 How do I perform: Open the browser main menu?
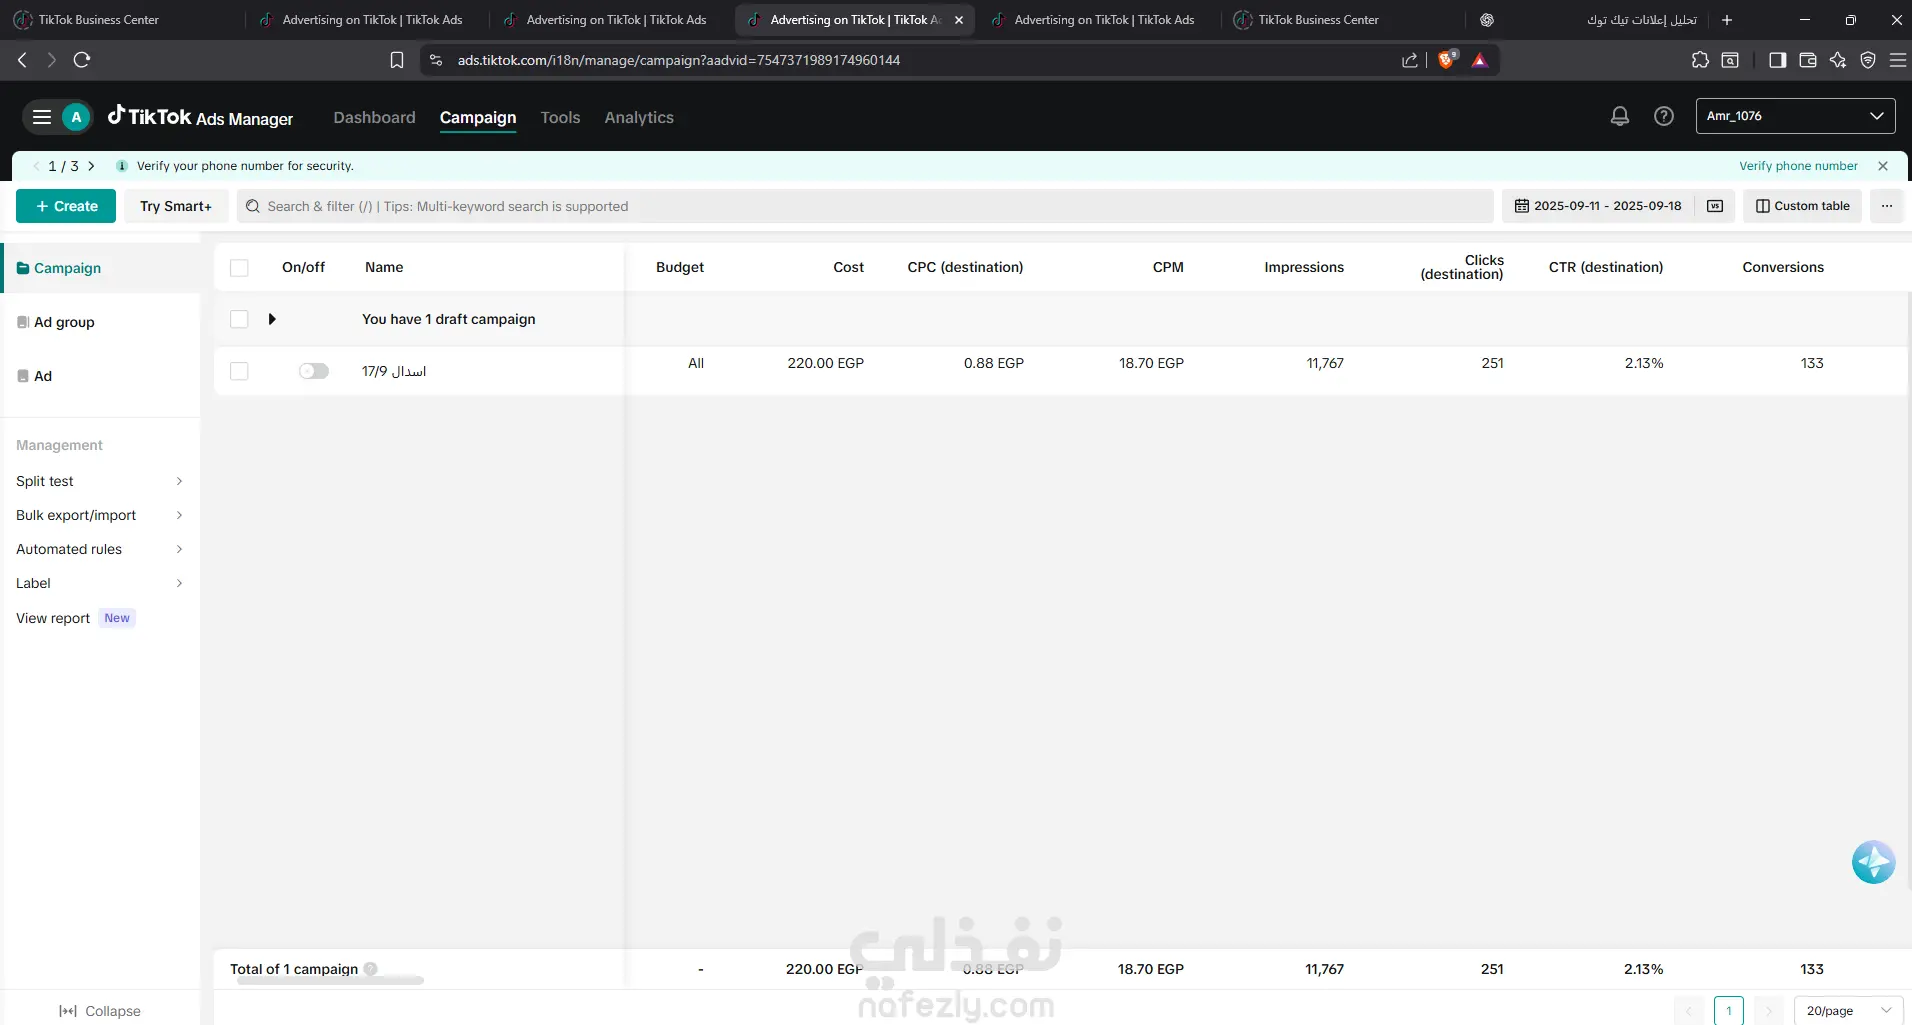(x=1898, y=60)
